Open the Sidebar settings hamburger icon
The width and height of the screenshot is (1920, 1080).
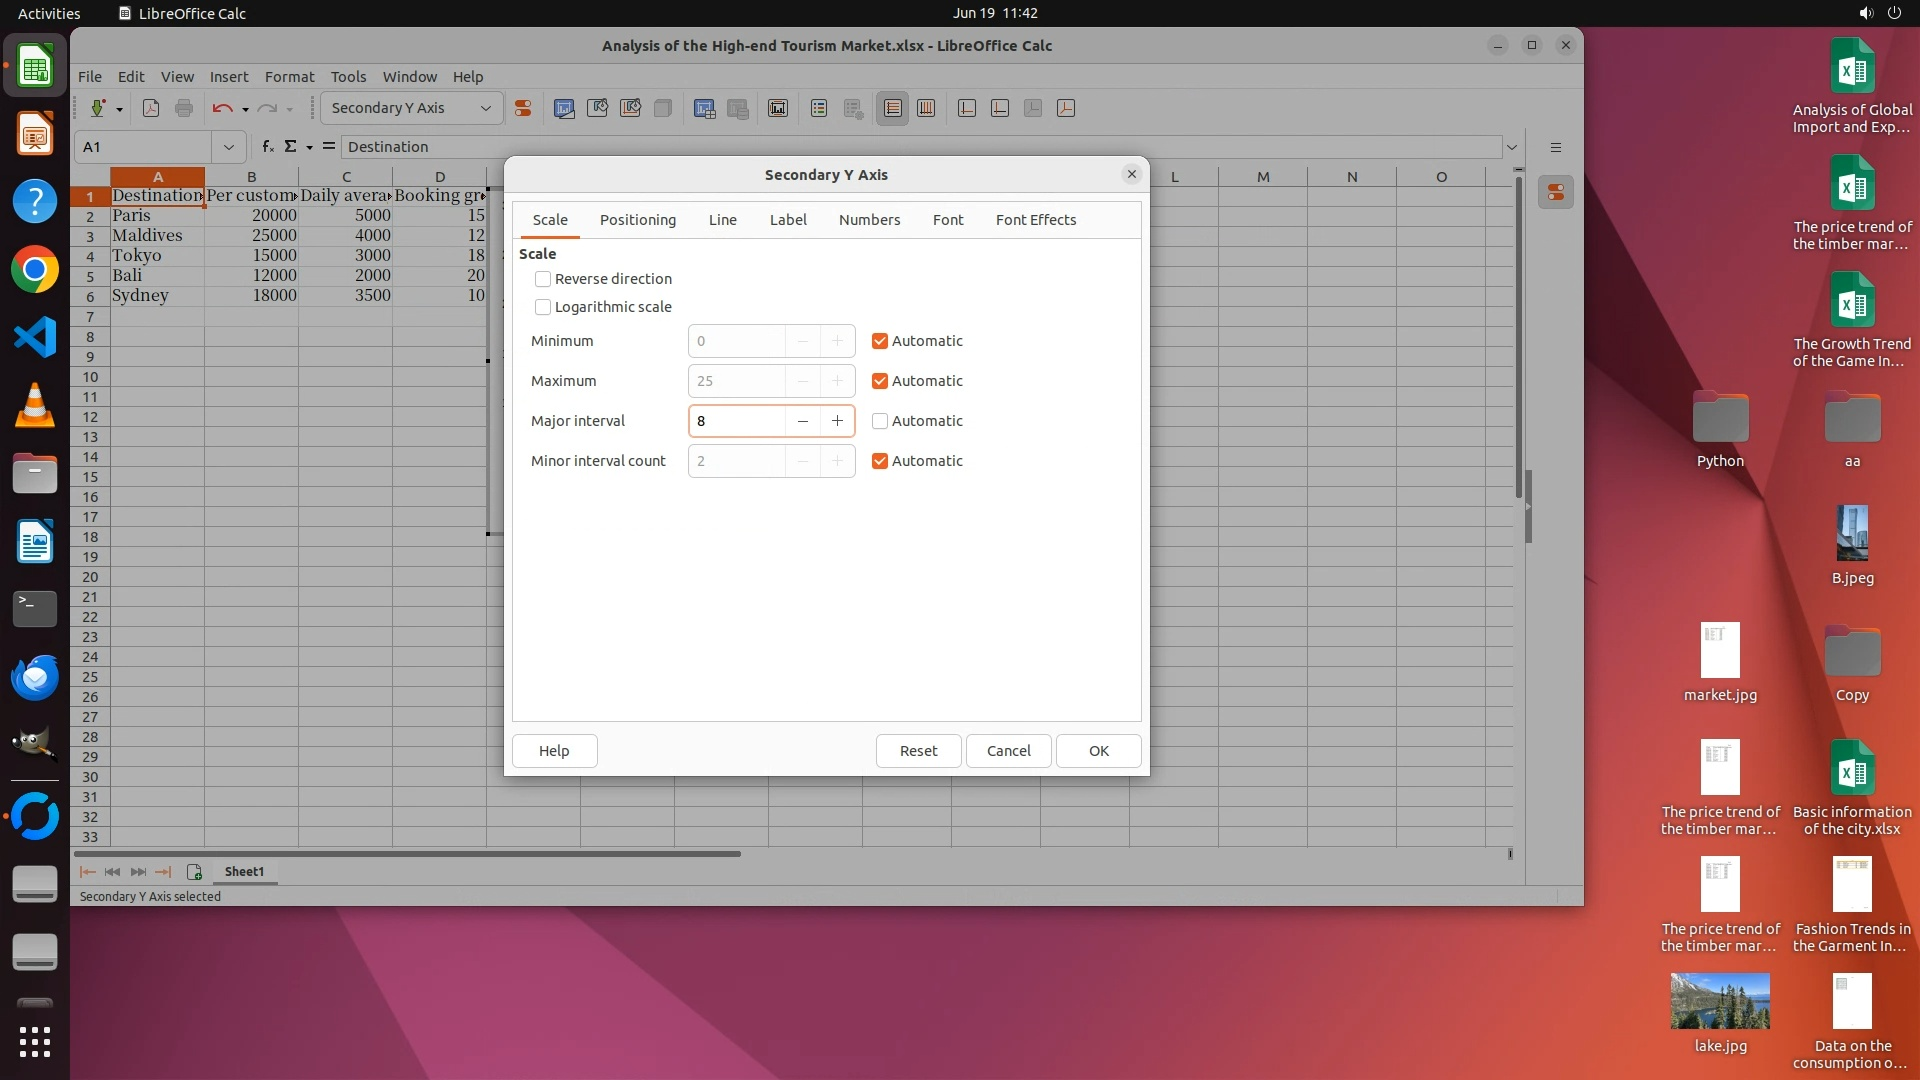click(1556, 147)
